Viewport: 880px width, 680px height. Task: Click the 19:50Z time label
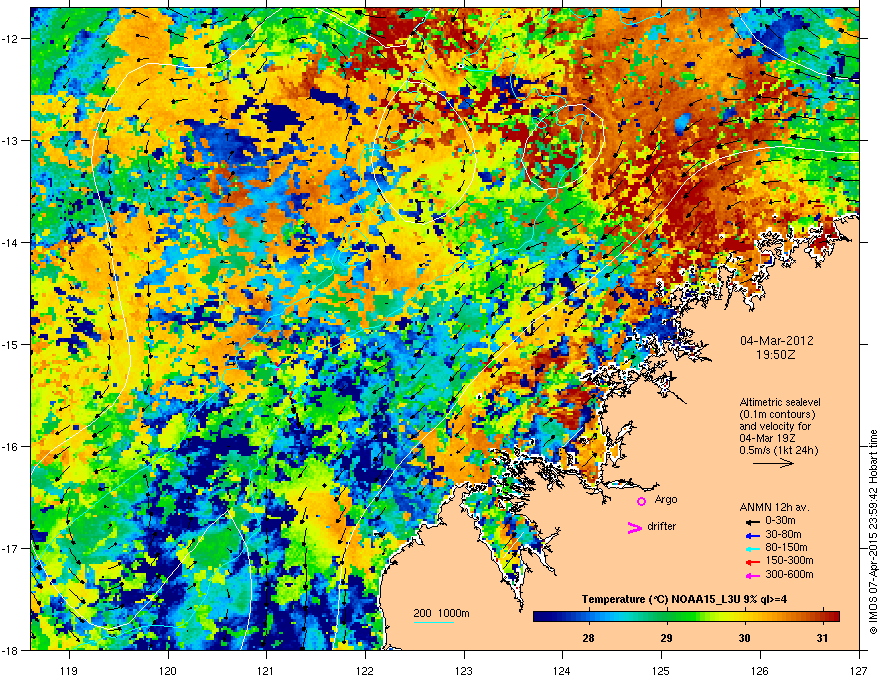tap(776, 355)
